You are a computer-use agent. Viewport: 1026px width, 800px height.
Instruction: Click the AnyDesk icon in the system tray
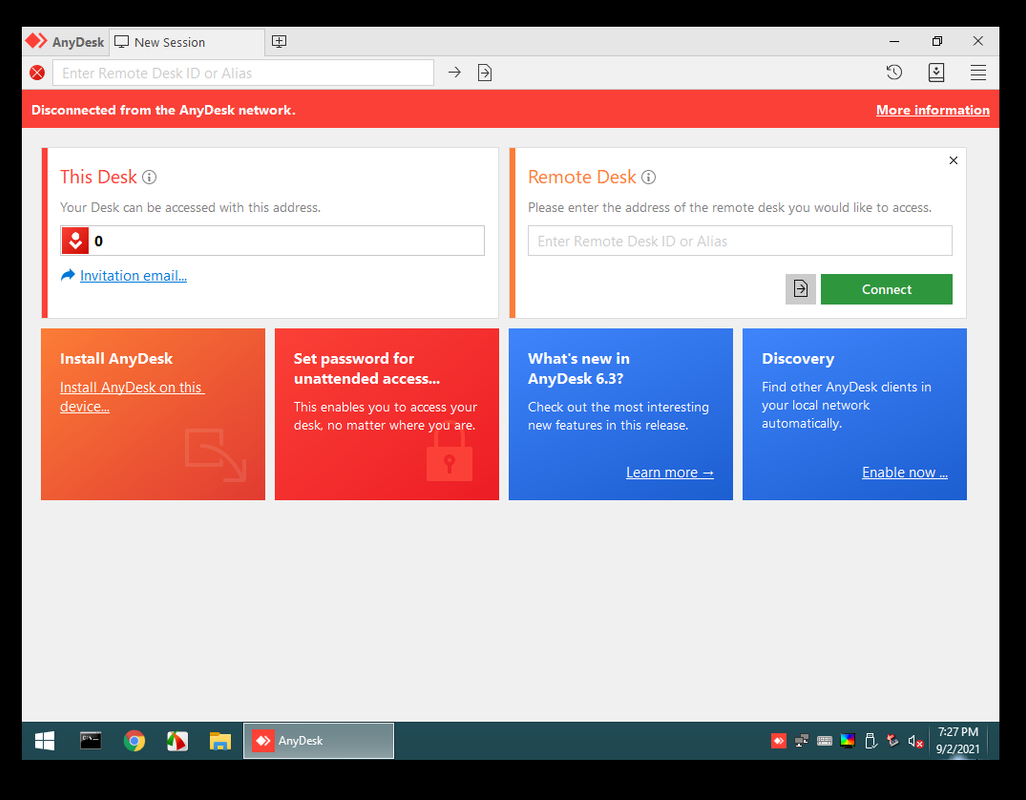(x=779, y=741)
